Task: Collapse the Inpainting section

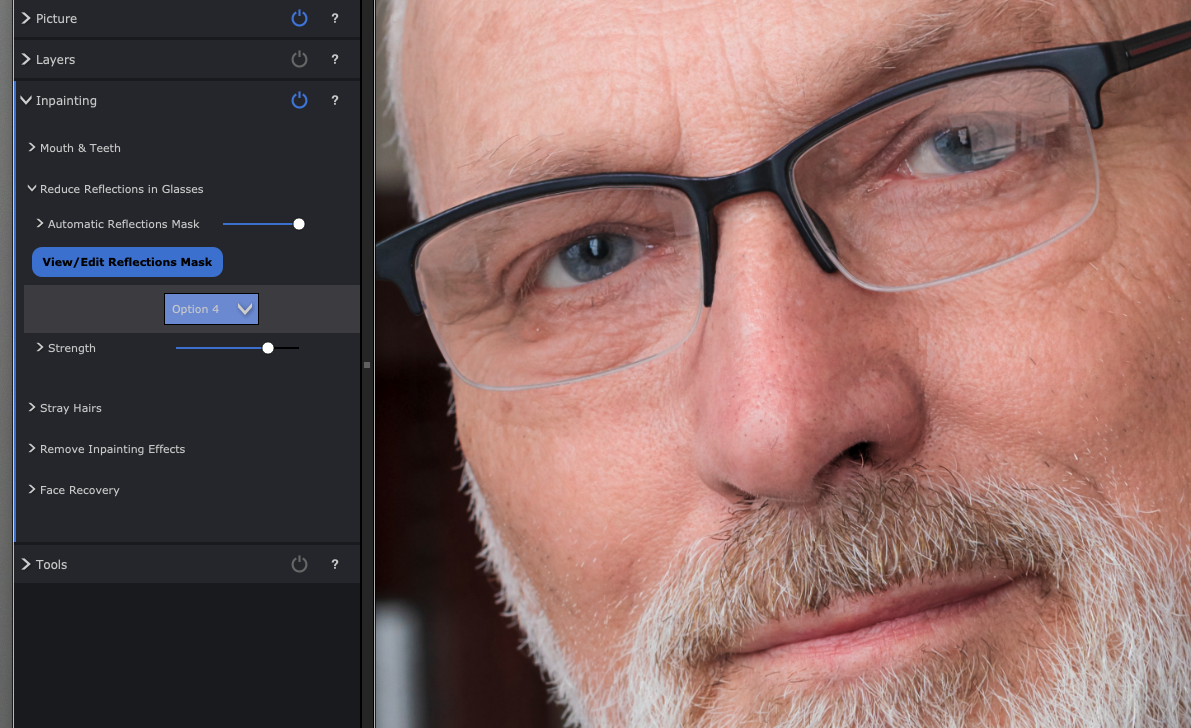Action: point(26,100)
